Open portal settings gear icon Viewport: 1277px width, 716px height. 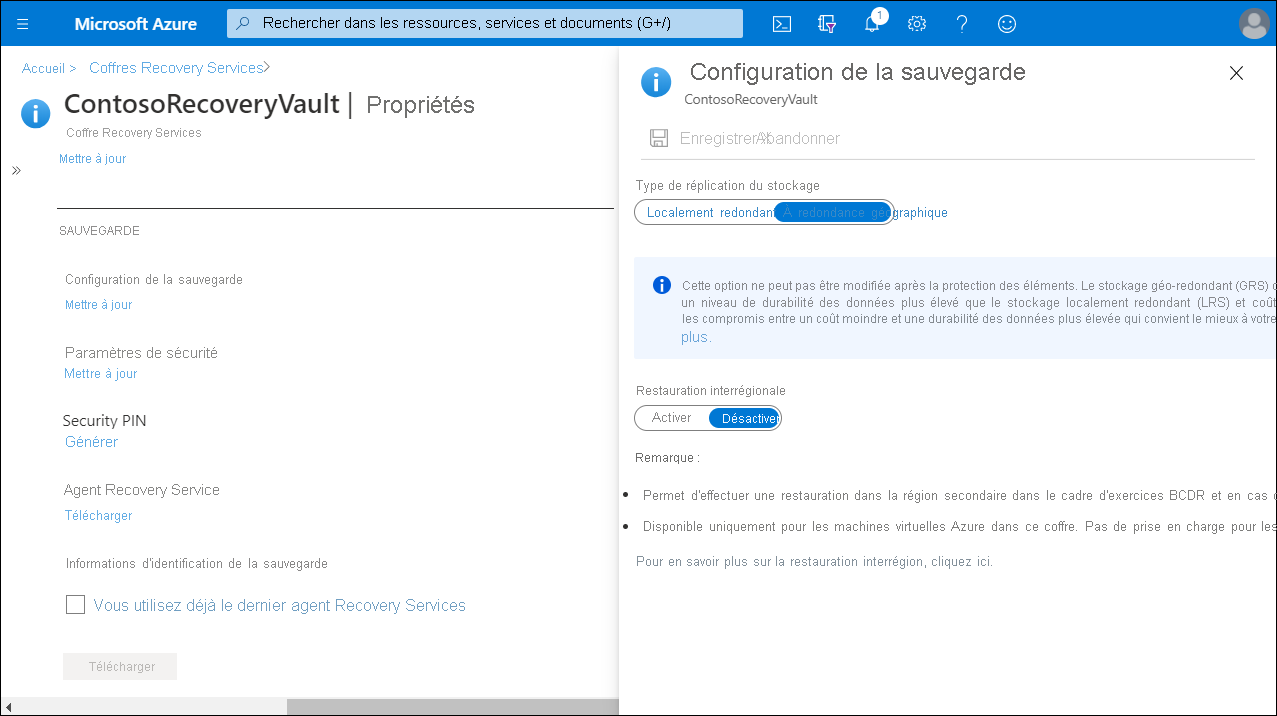tap(917, 24)
